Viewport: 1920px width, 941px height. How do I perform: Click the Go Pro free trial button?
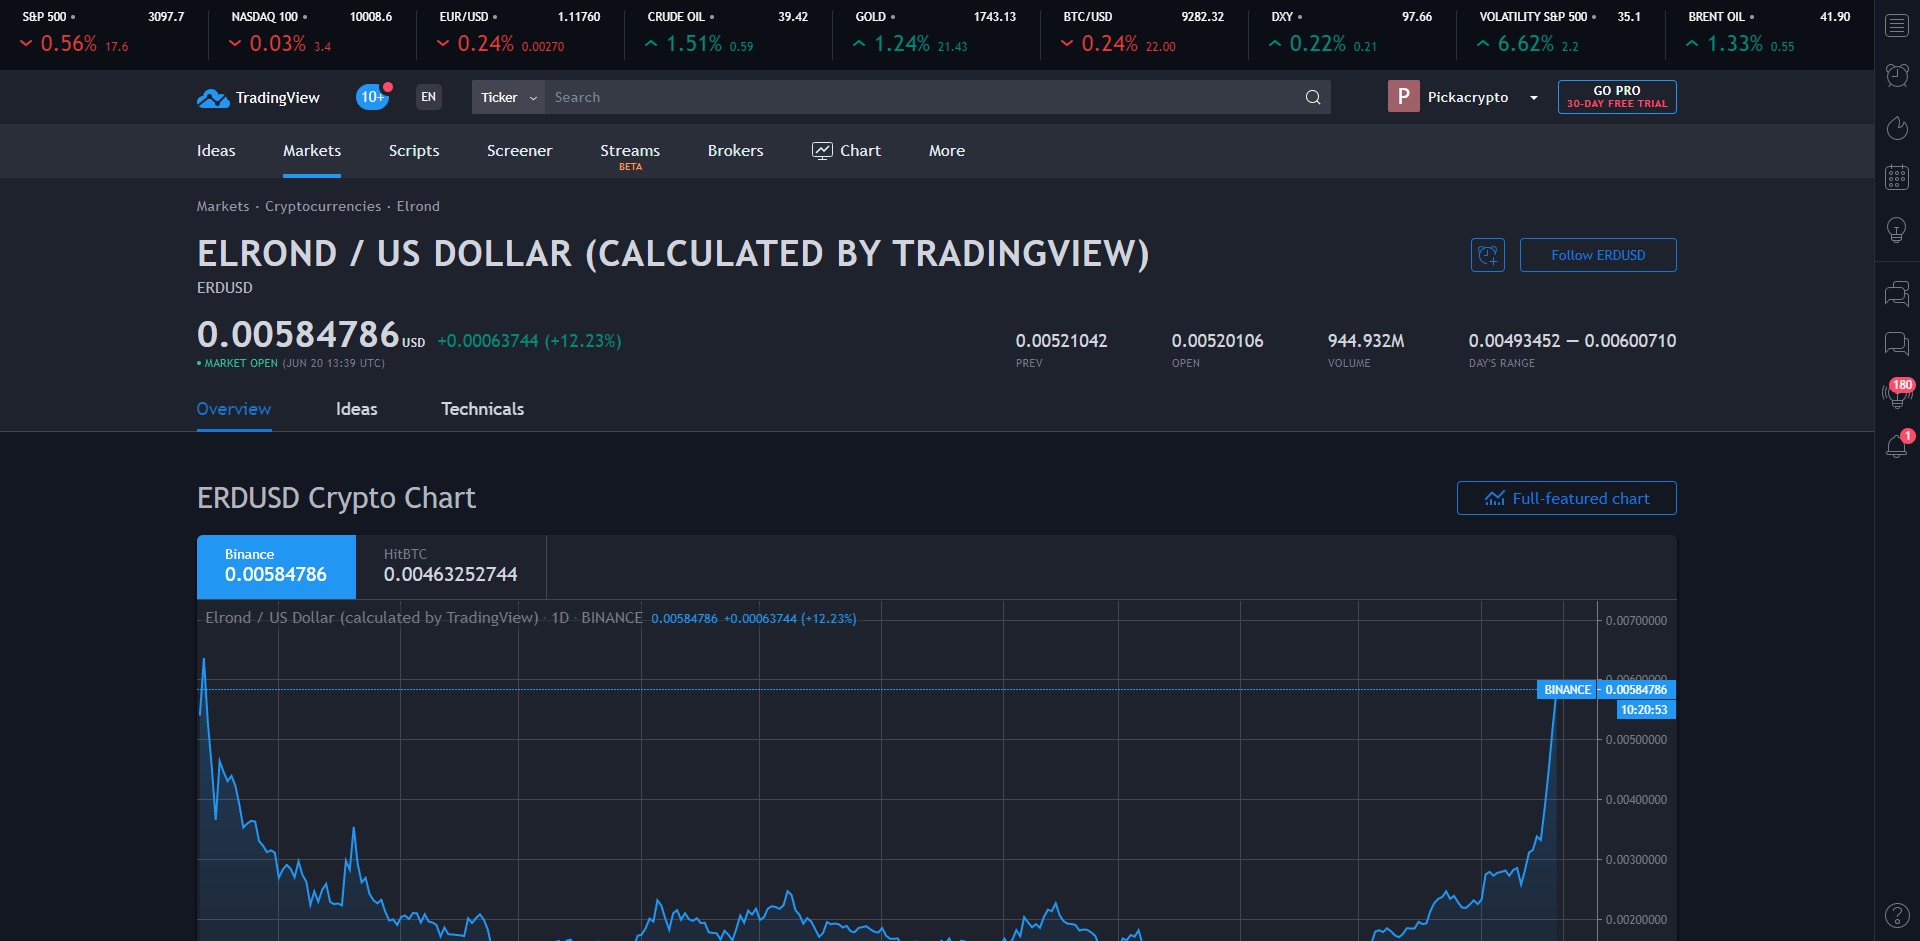(1617, 97)
